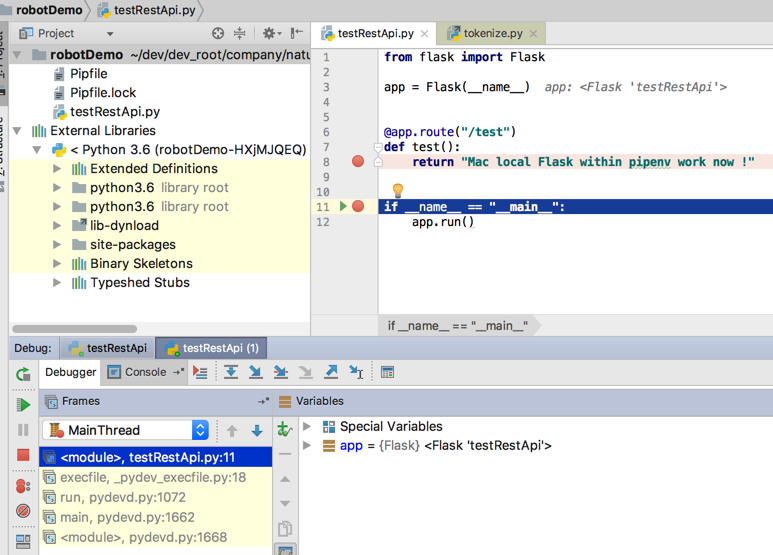Toggle Mute Breakpoints icon
The image size is (773, 555).
point(23,511)
